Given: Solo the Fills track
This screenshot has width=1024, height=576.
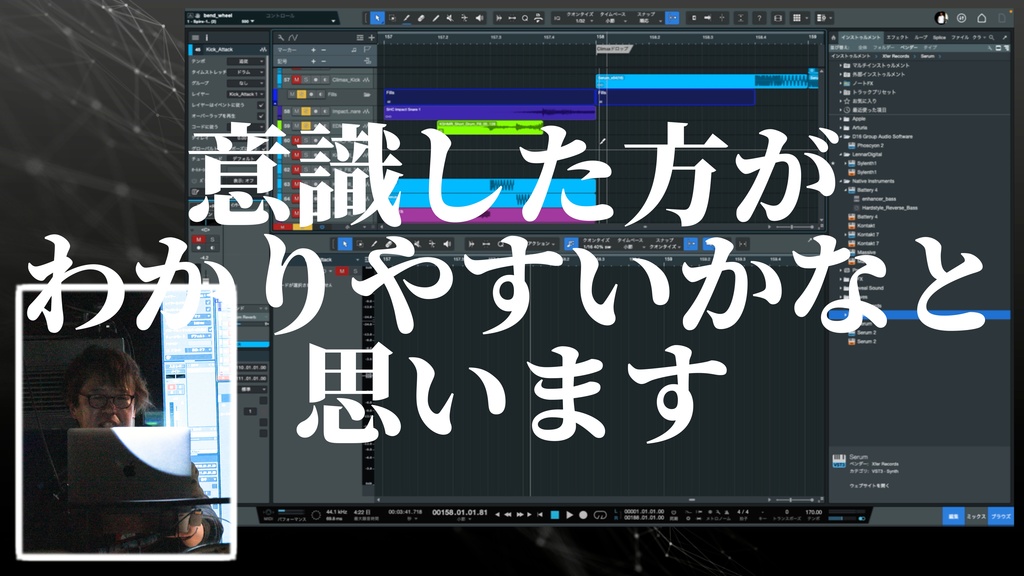Looking at the screenshot, I should coord(303,94).
